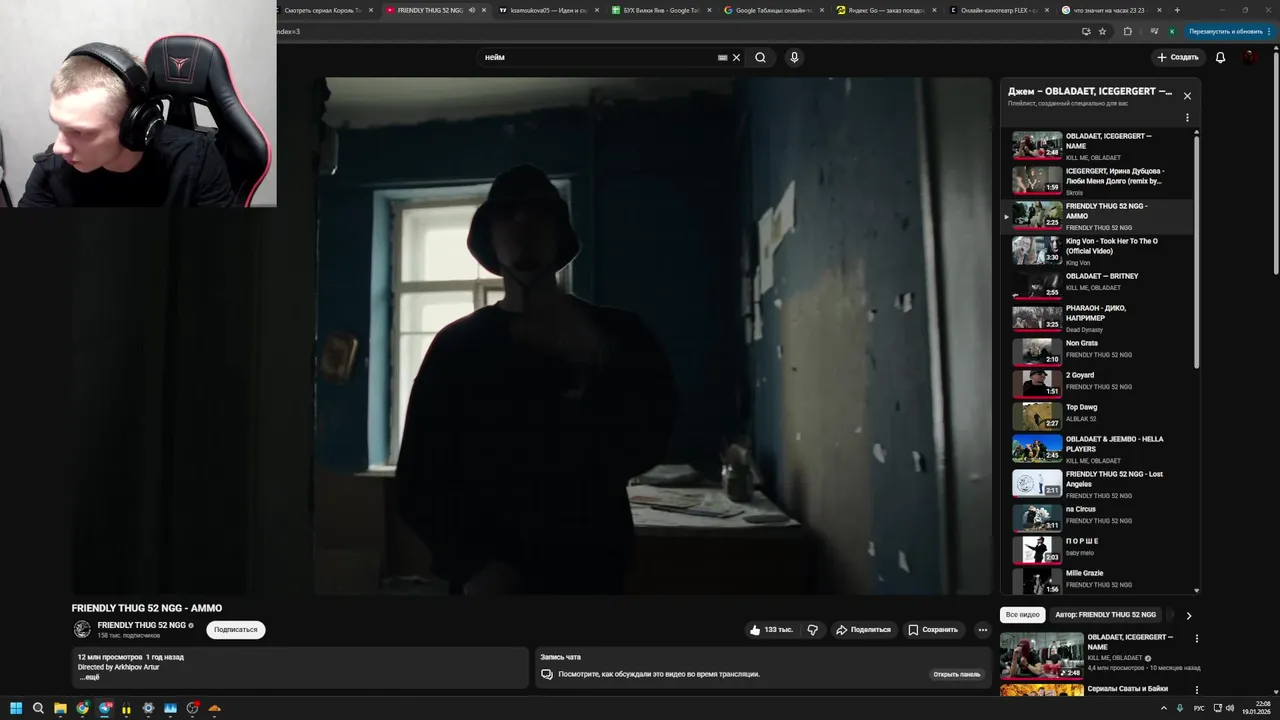The width and height of the screenshot is (1280, 720).
Task: Play 'OBLADAET & JEEMBO - HELLA PLAYERS' item
Action: [x=1098, y=449]
